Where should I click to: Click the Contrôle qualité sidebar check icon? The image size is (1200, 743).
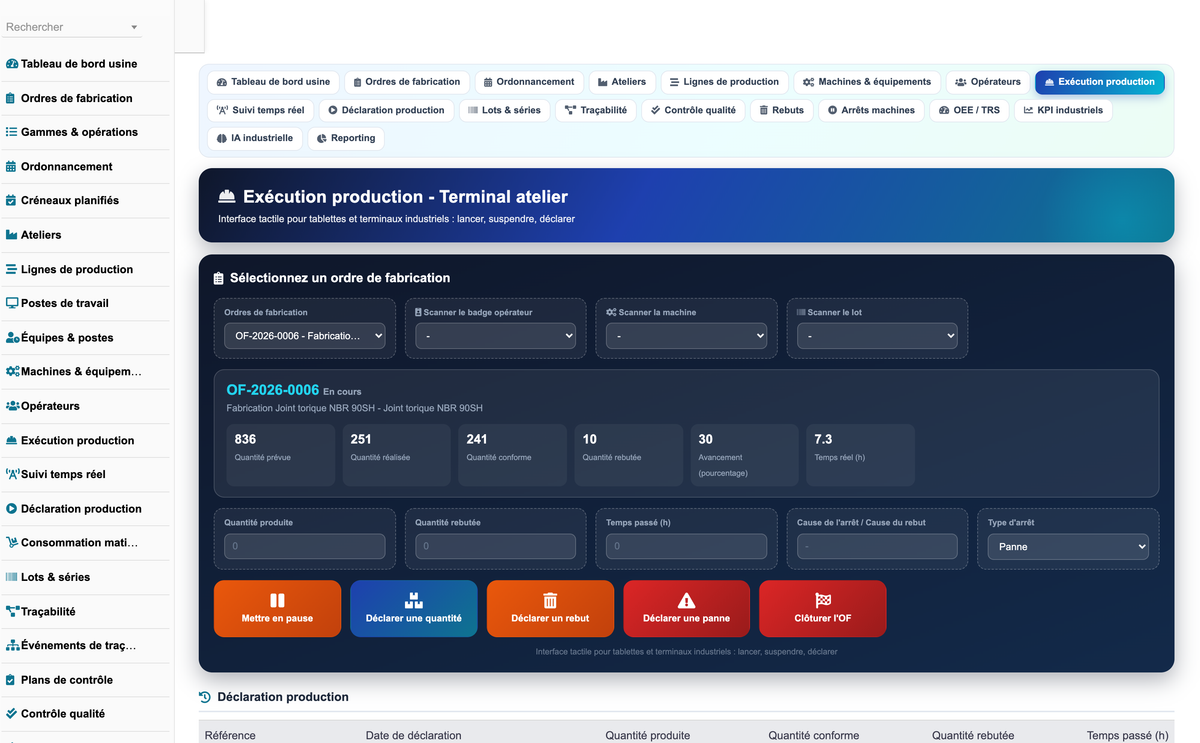click(12, 713)
